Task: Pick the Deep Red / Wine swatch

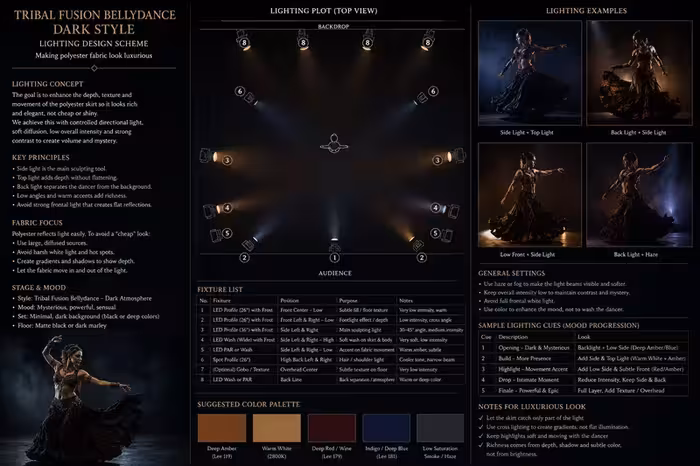Action: tap(332, 428)
